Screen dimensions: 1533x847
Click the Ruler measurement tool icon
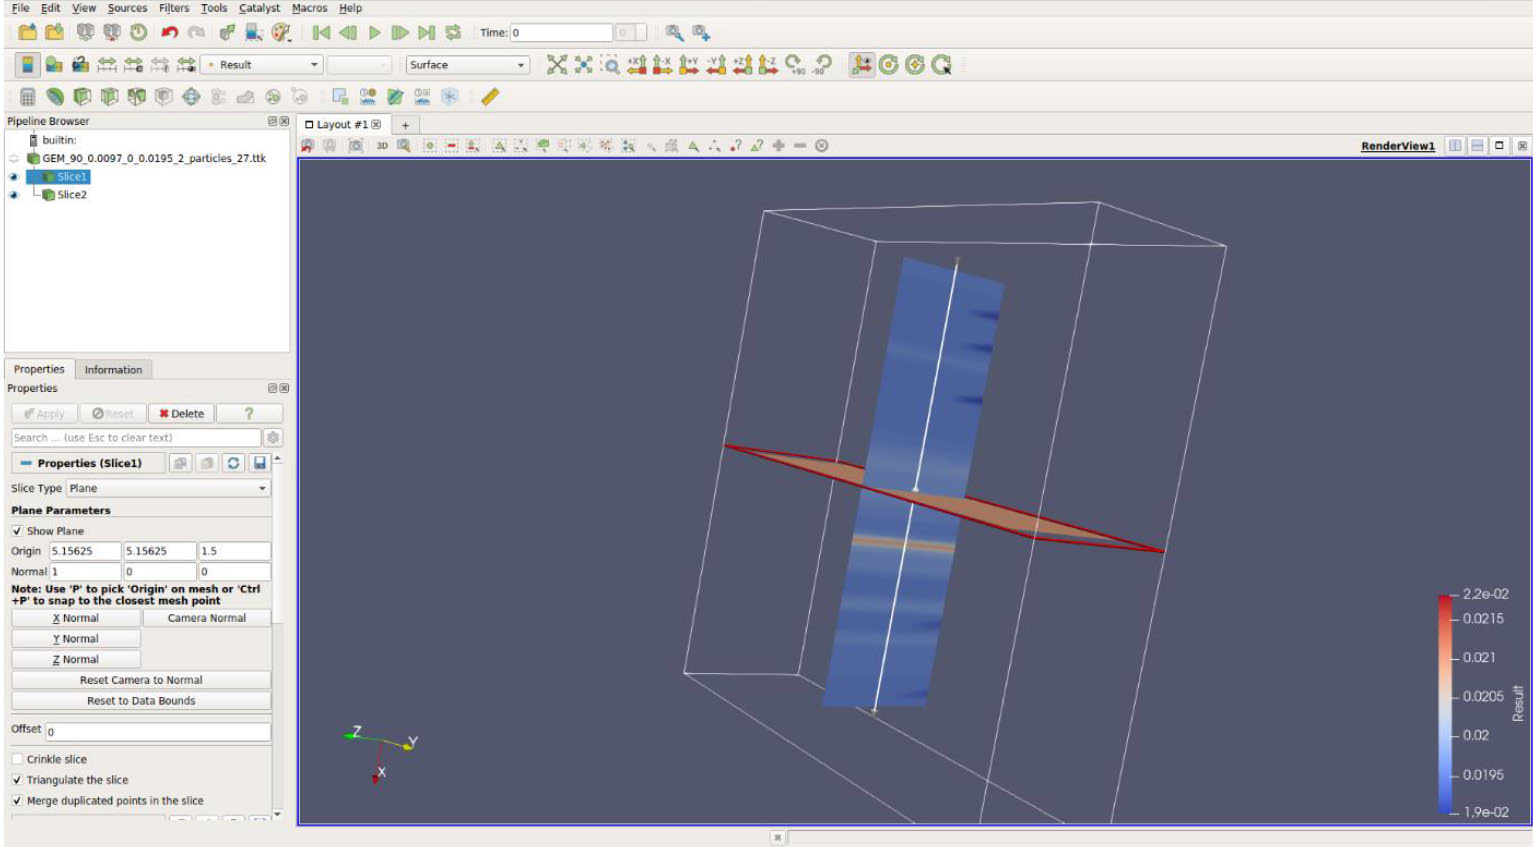[490, 97]
